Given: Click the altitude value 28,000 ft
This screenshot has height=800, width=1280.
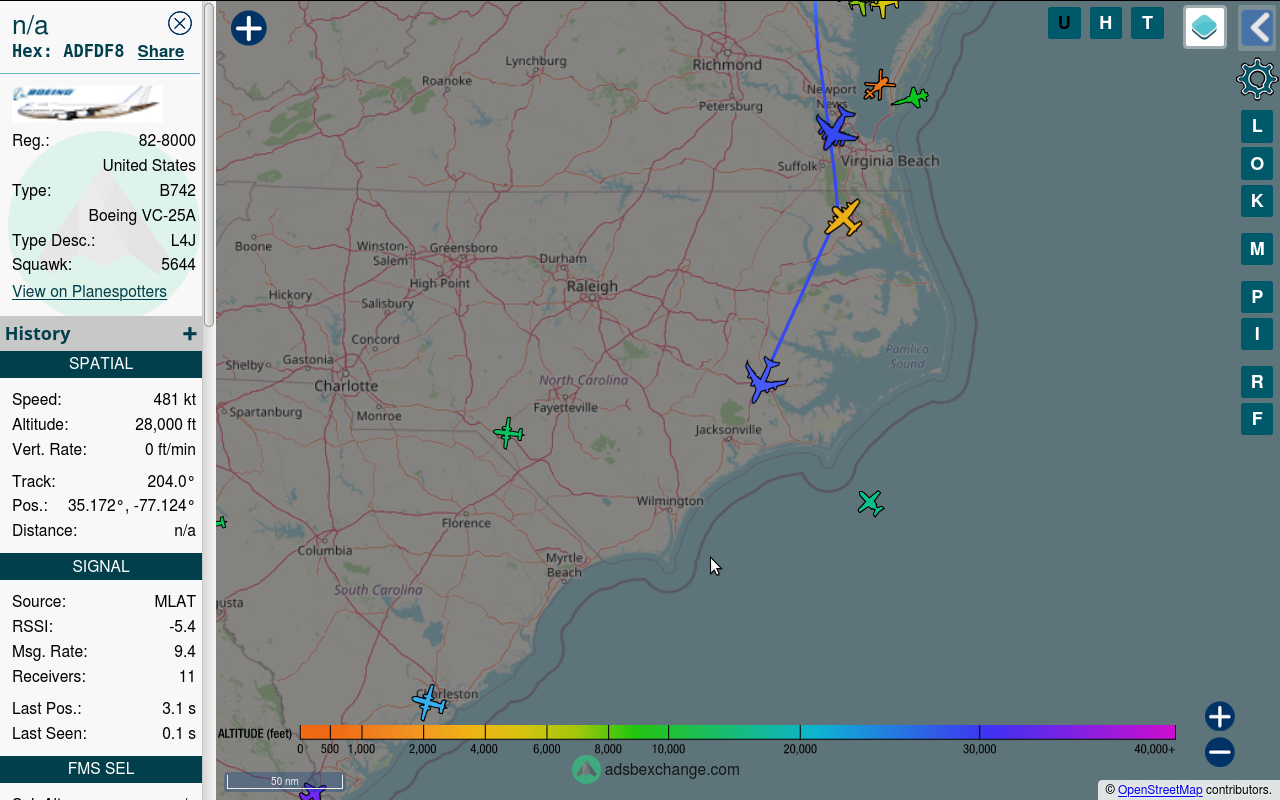Looking at the screenshot, I should pos(165,424).
